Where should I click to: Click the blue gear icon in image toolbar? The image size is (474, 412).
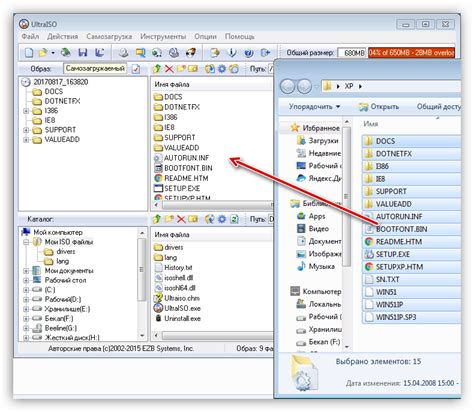[x=222, y=69]
